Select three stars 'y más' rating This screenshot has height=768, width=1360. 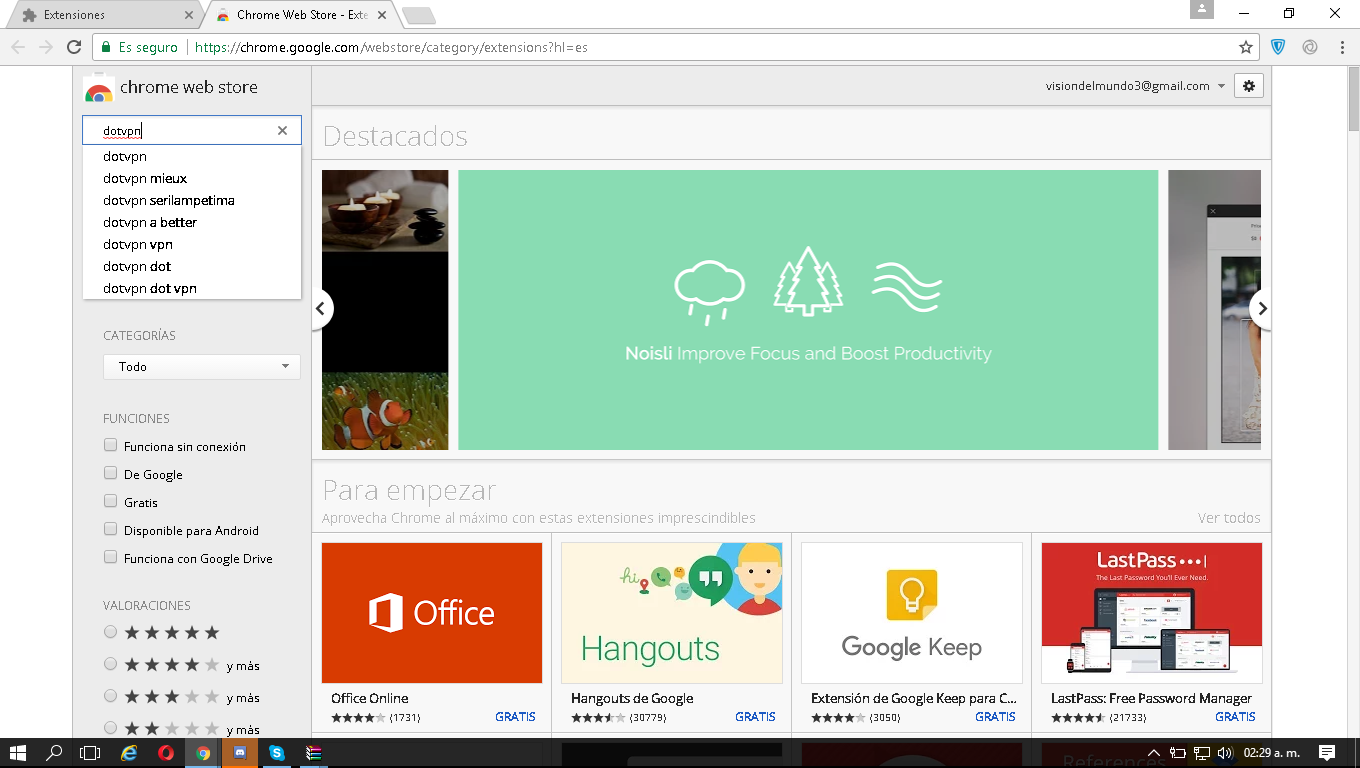(x=111, y=696)
